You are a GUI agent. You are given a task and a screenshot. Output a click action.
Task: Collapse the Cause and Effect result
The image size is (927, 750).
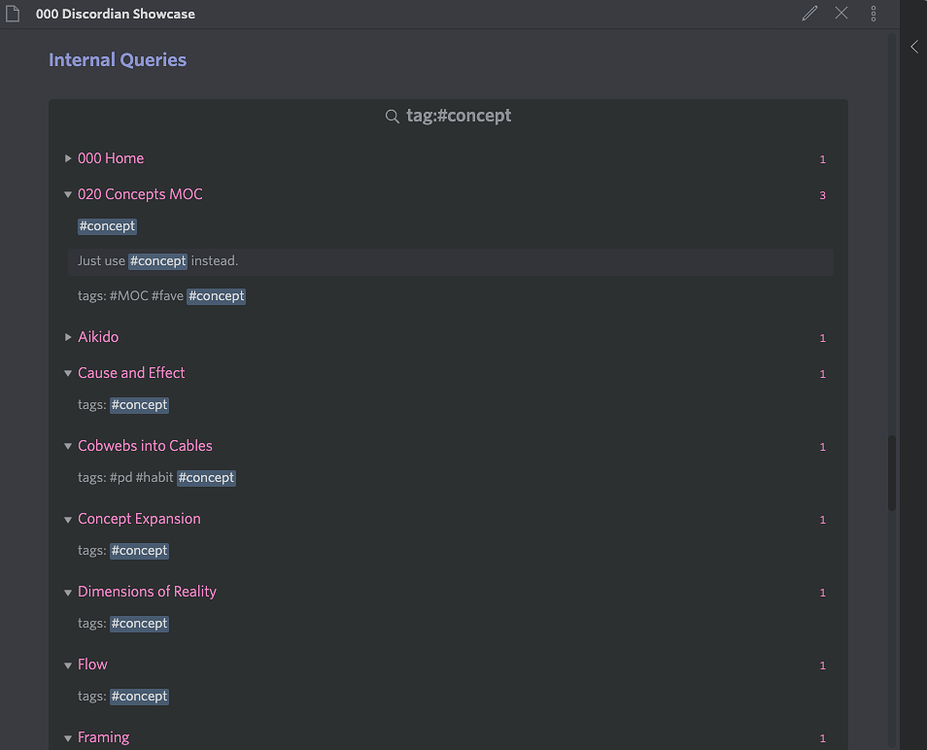[x=67, y=373]
